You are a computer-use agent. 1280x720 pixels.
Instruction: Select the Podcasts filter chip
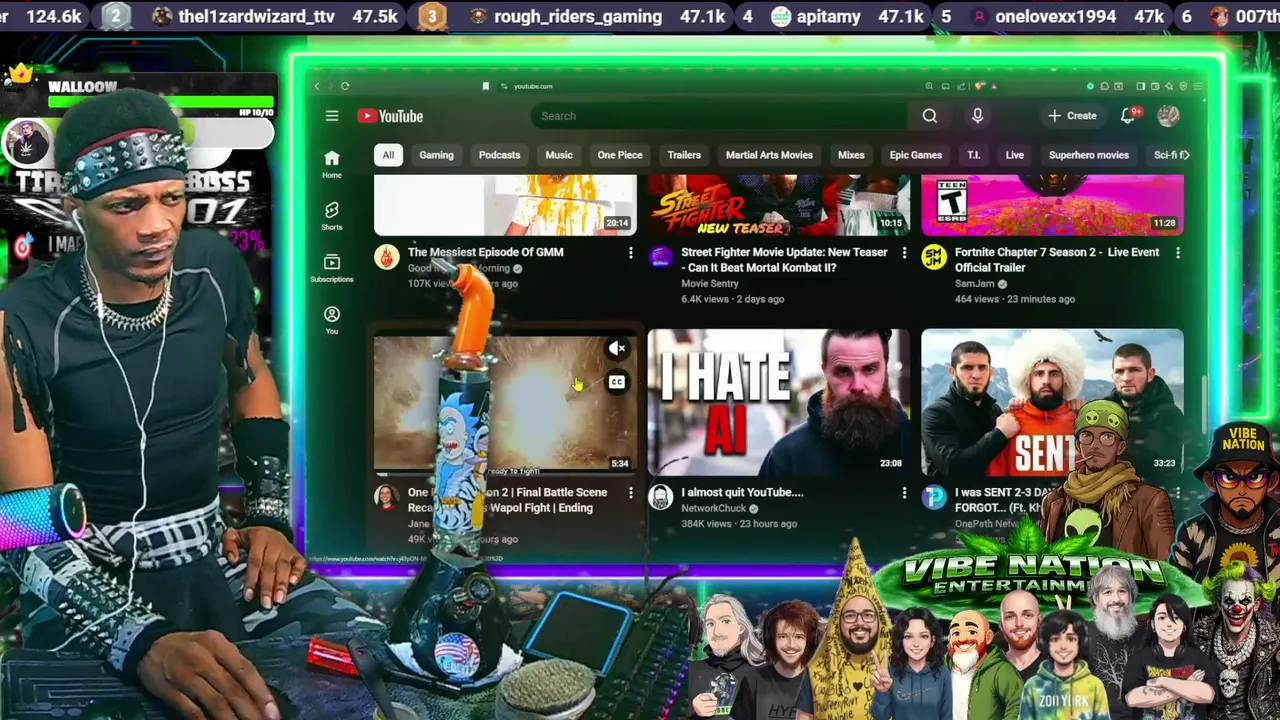(499, 155)
